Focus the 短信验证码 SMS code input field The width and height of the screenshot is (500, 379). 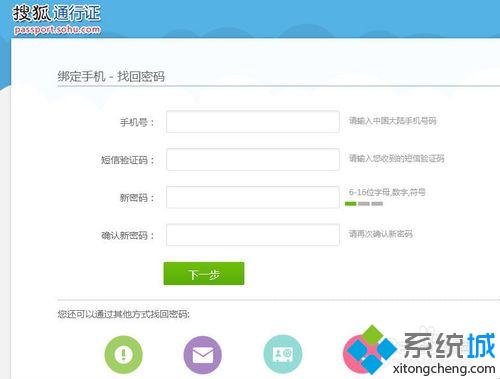[253, 159]
